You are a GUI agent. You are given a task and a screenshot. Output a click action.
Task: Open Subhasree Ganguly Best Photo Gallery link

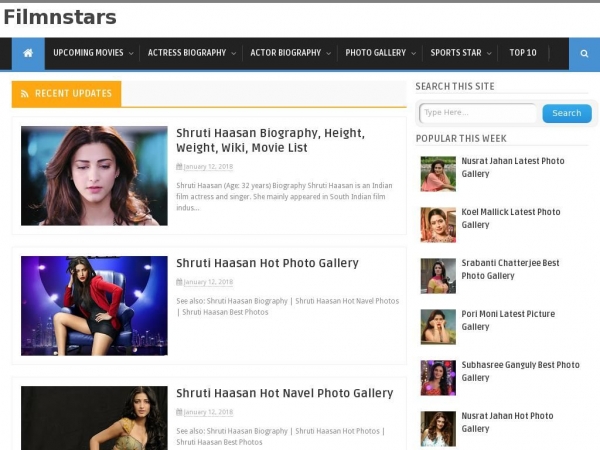pyautogui.click(x=520, y=371)
